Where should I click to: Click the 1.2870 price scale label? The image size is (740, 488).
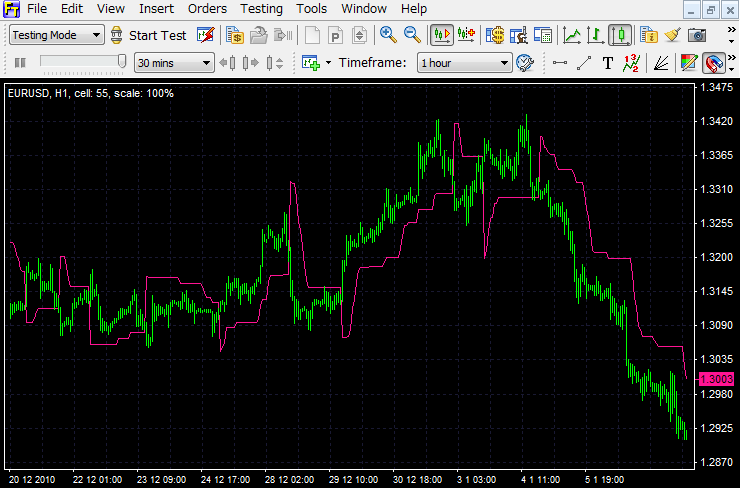pyautogui.click(x=716, y=462)
